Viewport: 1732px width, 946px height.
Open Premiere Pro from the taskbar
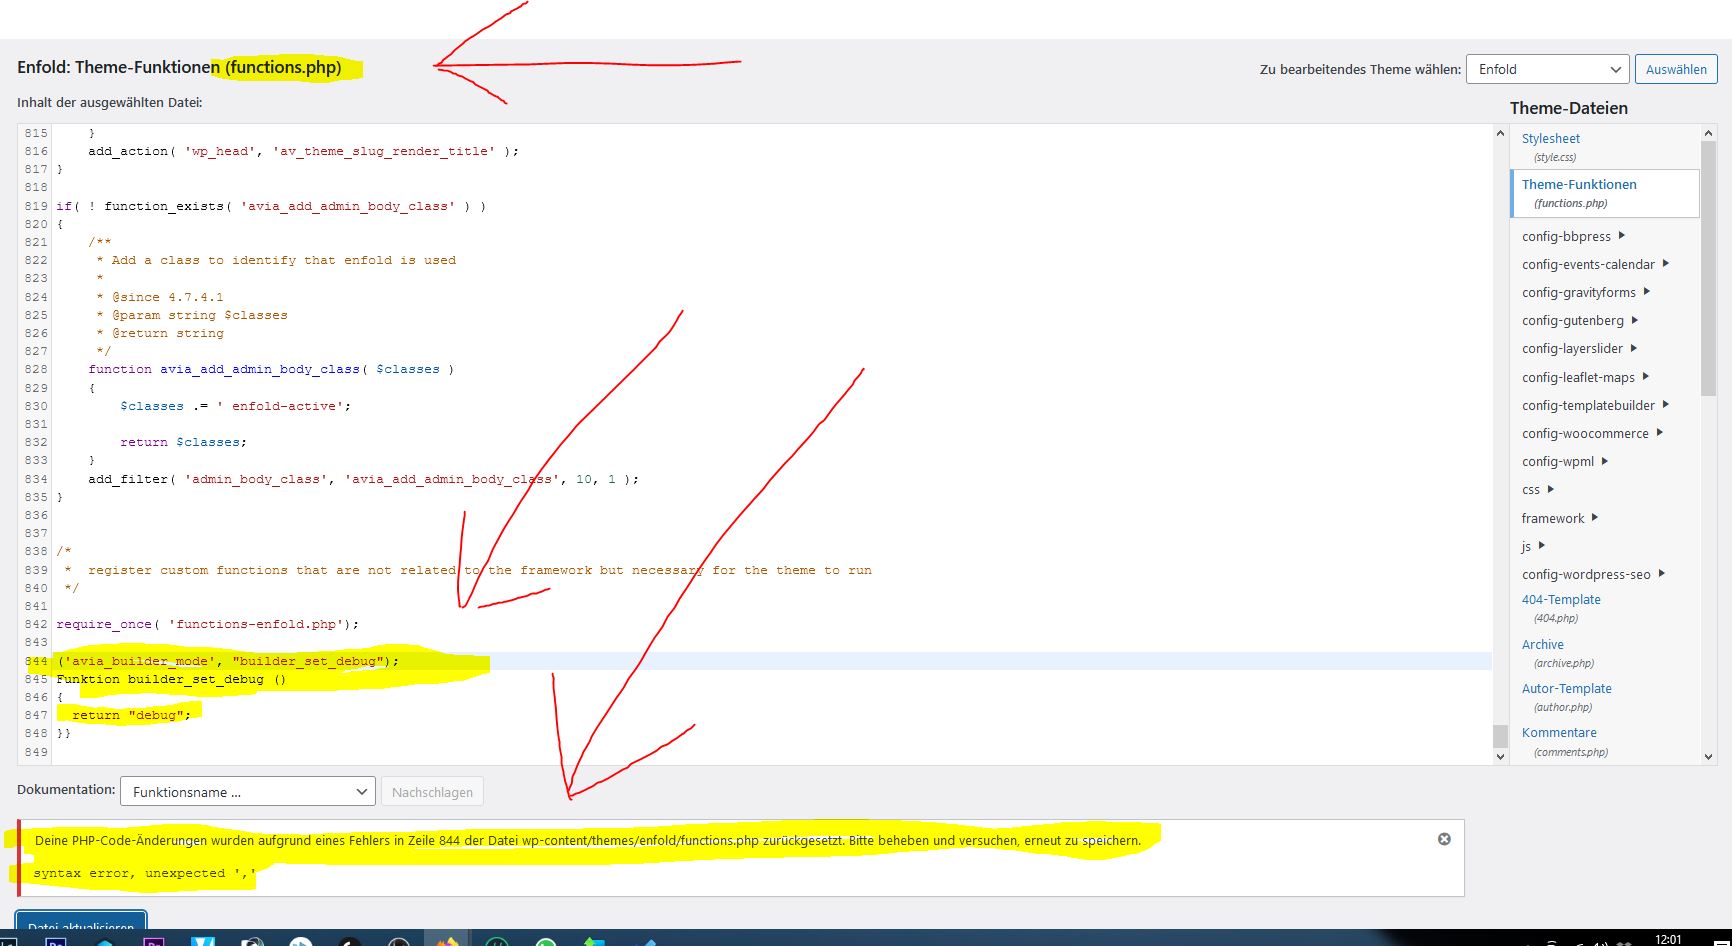click(152, 940)
